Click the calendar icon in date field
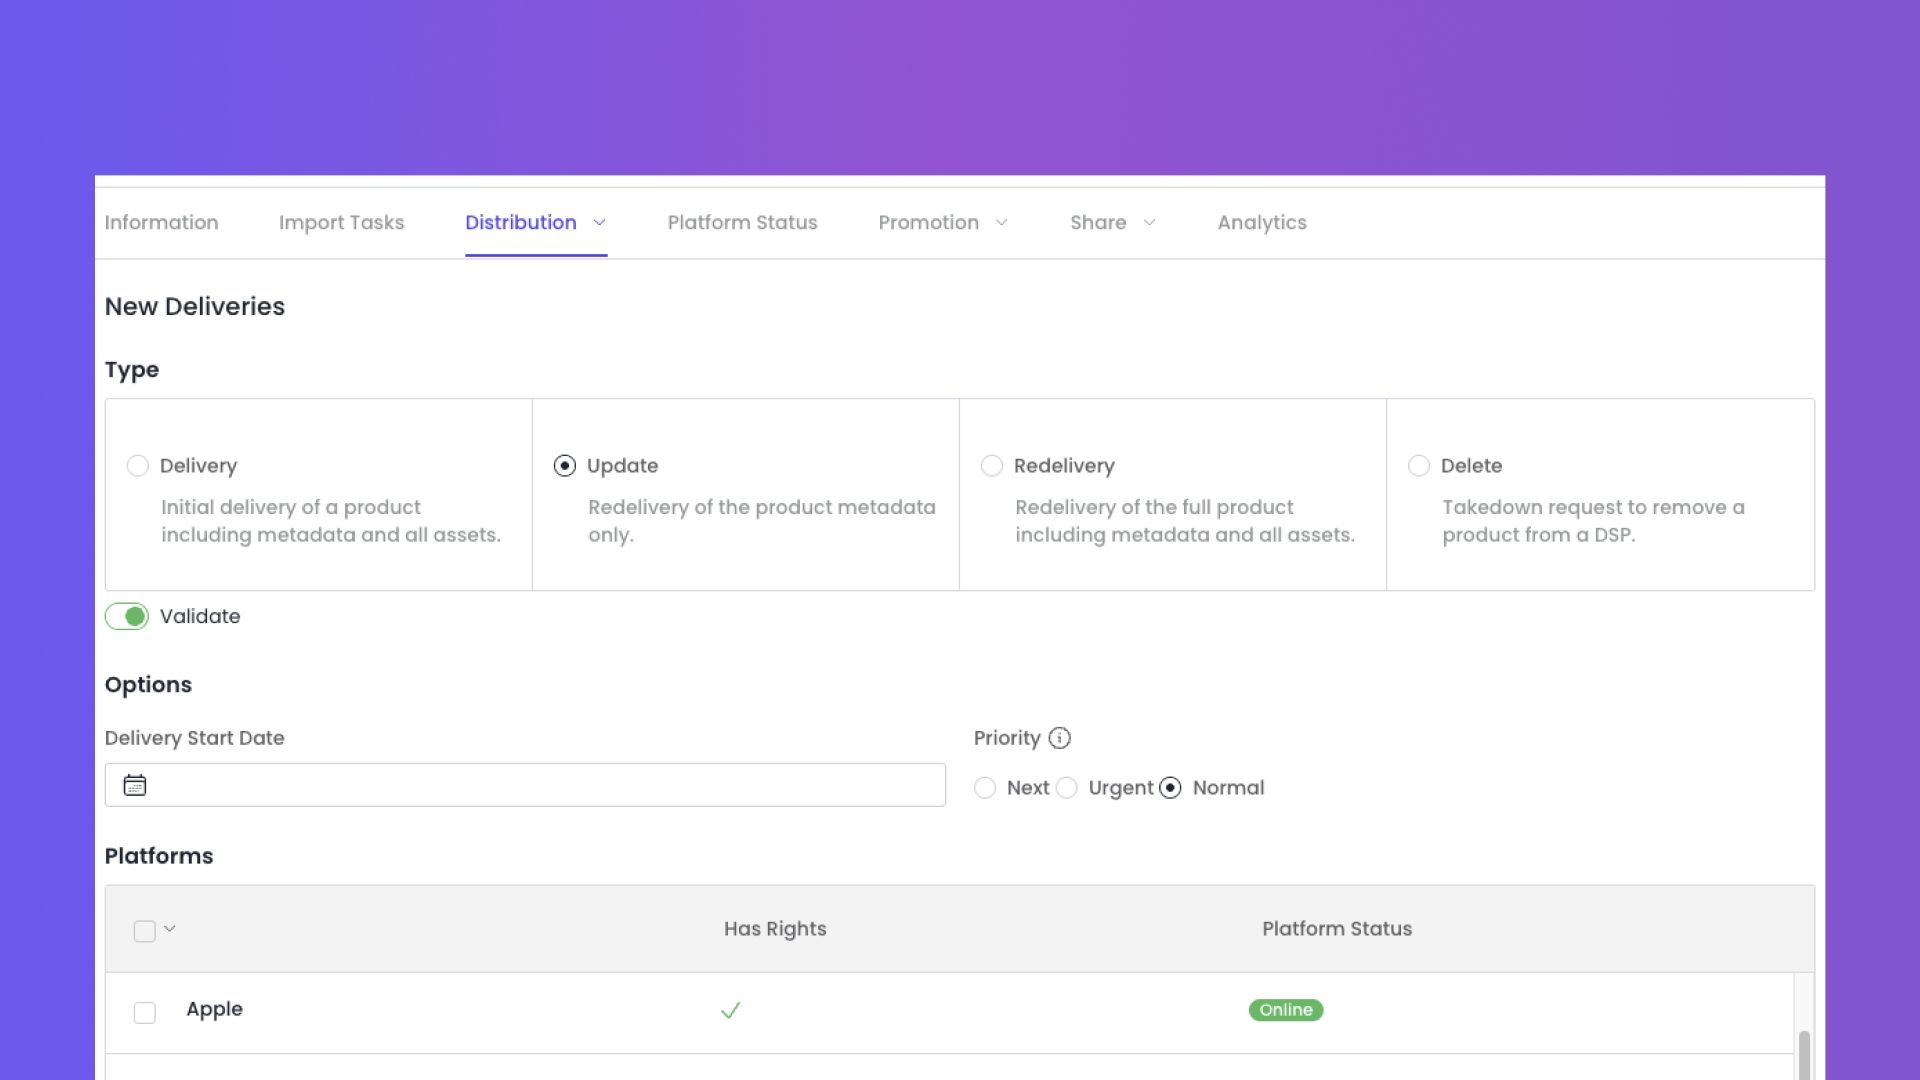The height and width of the screenshot is (1080, 1920). click(135, 785)
